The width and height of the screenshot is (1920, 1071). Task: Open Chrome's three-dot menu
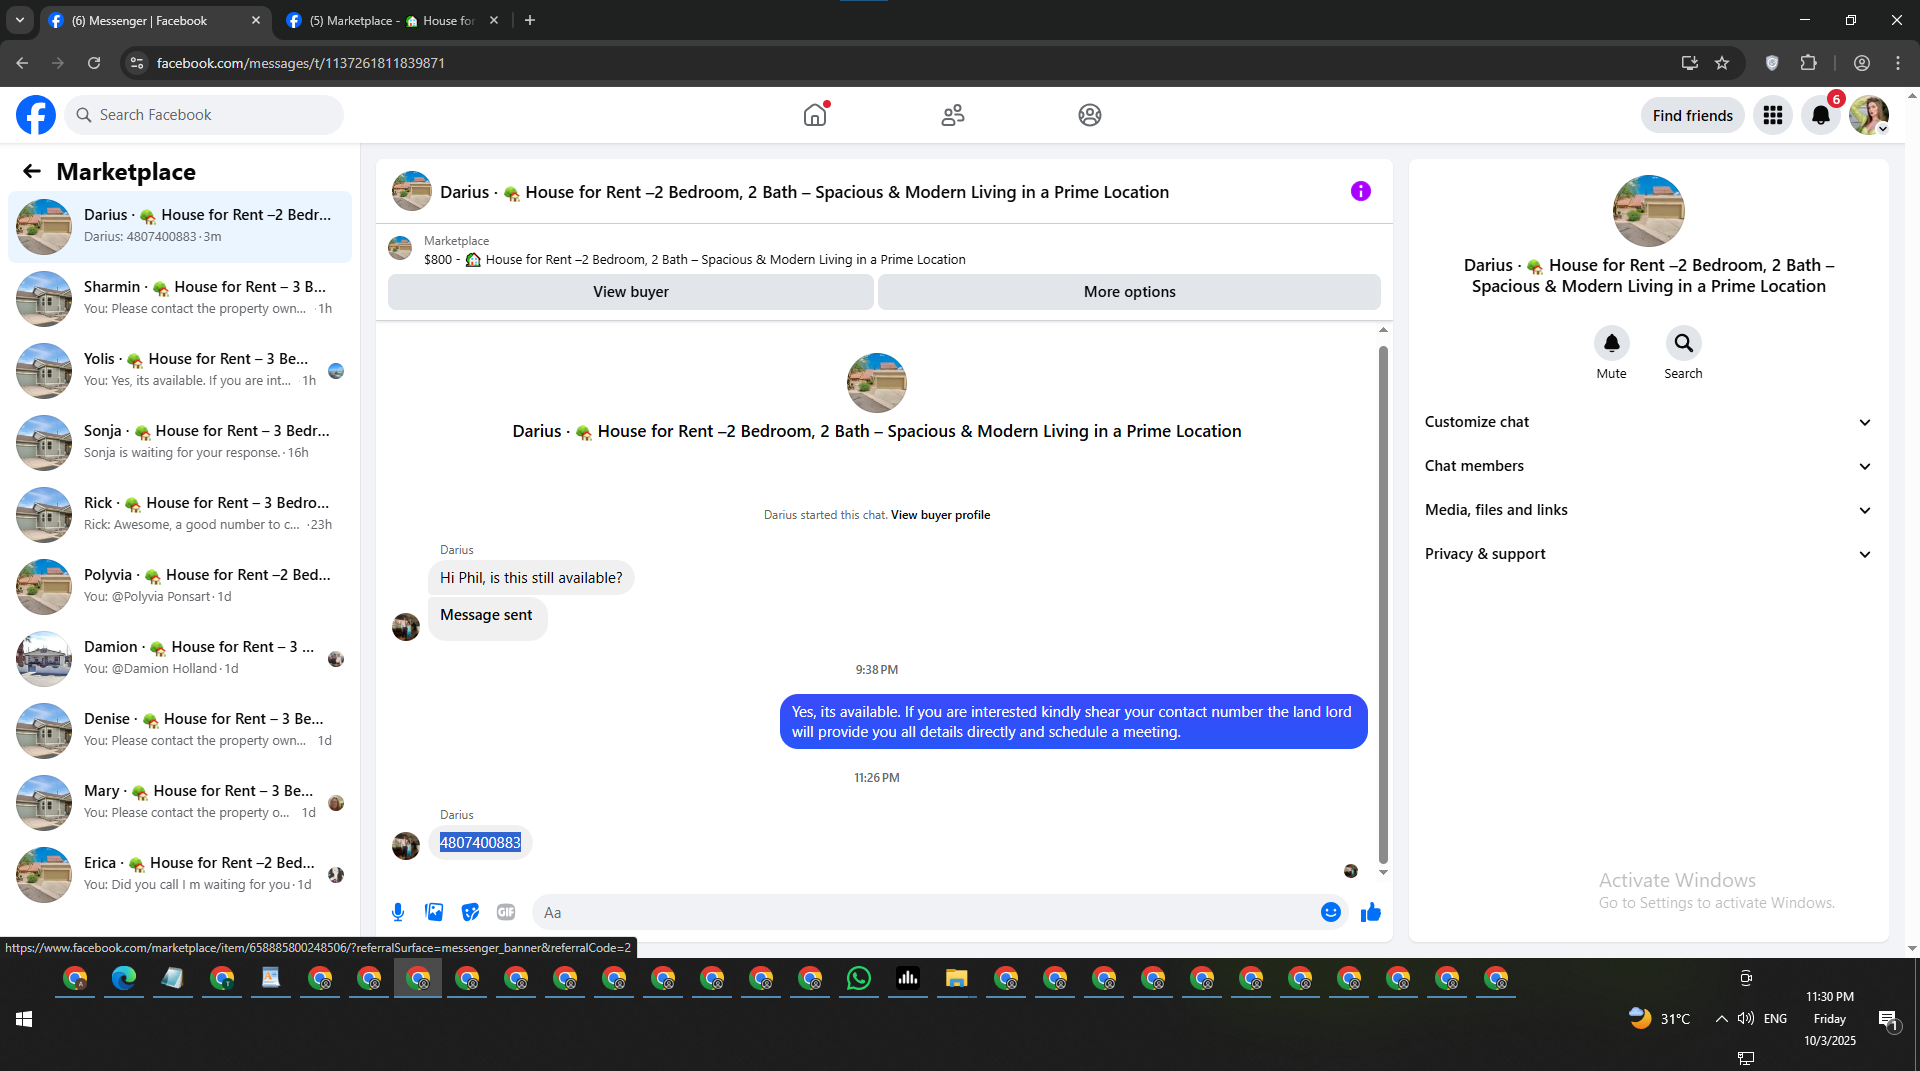pyautogui.click(x=1898, y=63)
